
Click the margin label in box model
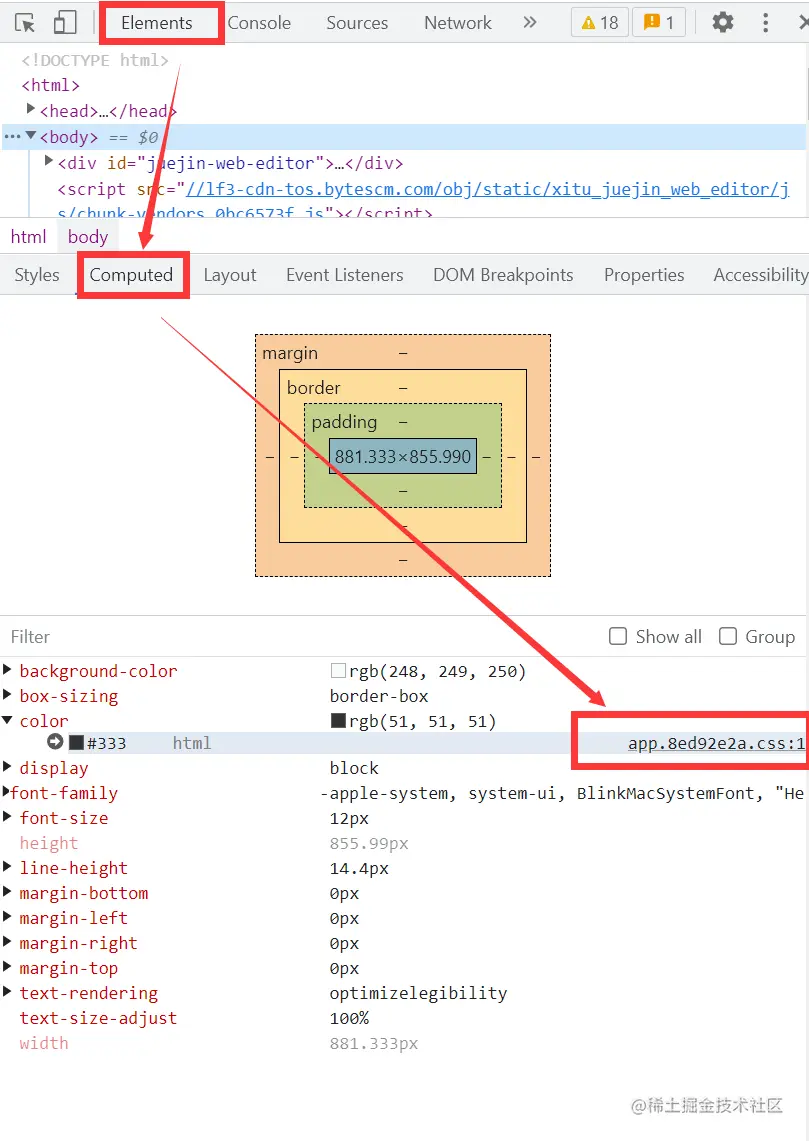coord(290,353)
